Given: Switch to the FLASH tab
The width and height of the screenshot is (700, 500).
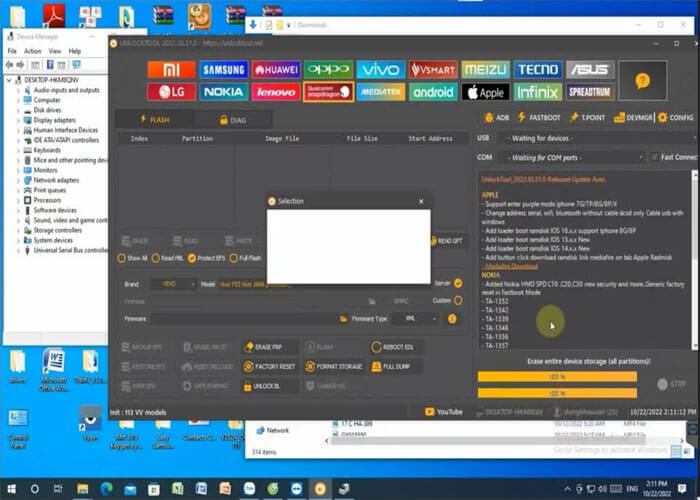Looking at the screenshot, I should point(154,120).
